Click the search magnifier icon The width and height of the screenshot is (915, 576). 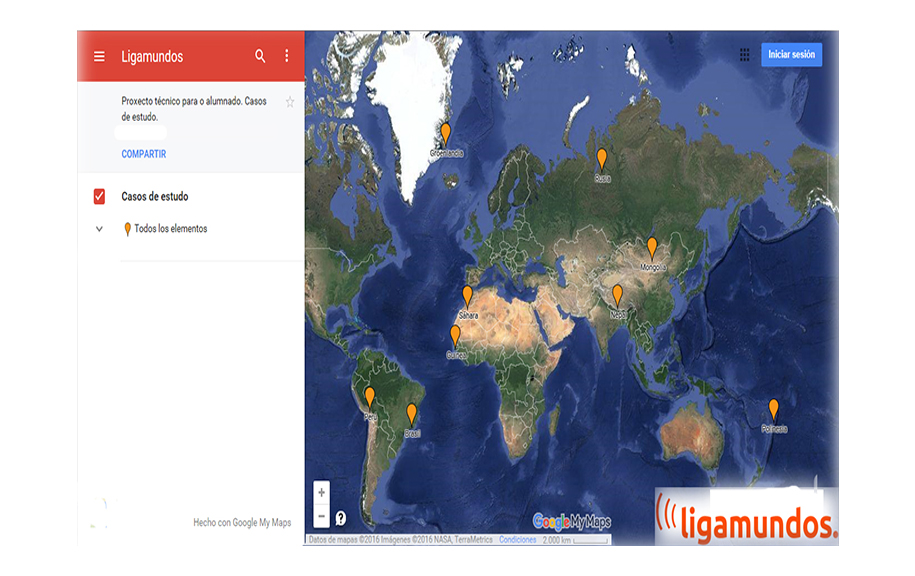260,56
